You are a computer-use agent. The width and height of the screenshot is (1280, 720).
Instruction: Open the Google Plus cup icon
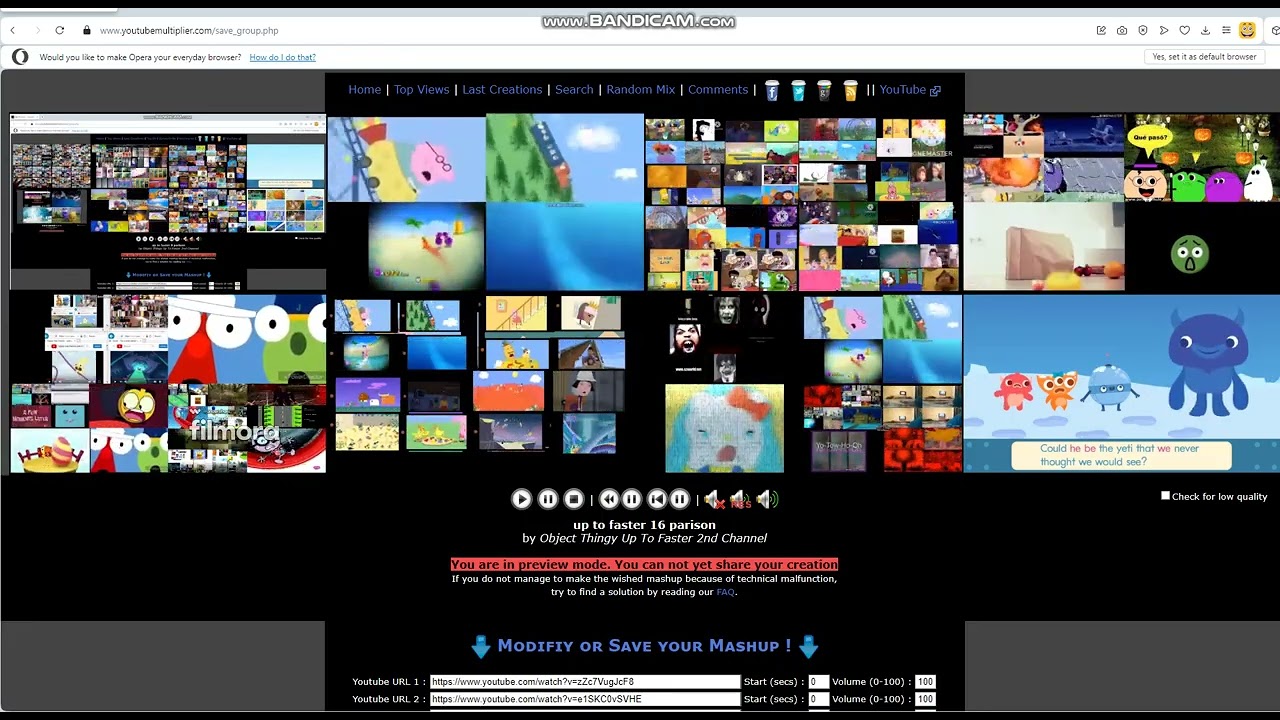coord(824,90)
